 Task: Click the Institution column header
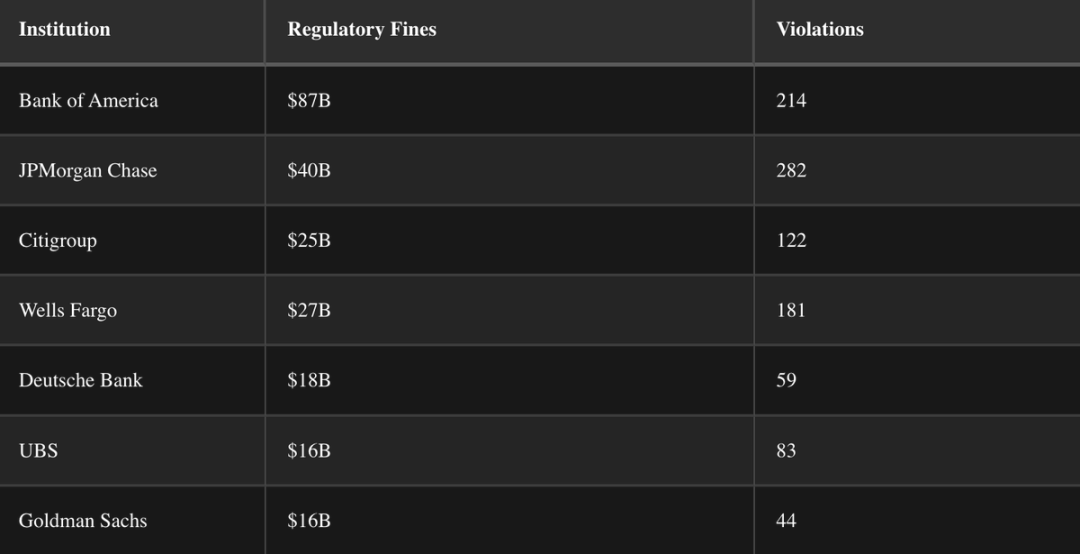pyautogui.click(x=65, y=30)
